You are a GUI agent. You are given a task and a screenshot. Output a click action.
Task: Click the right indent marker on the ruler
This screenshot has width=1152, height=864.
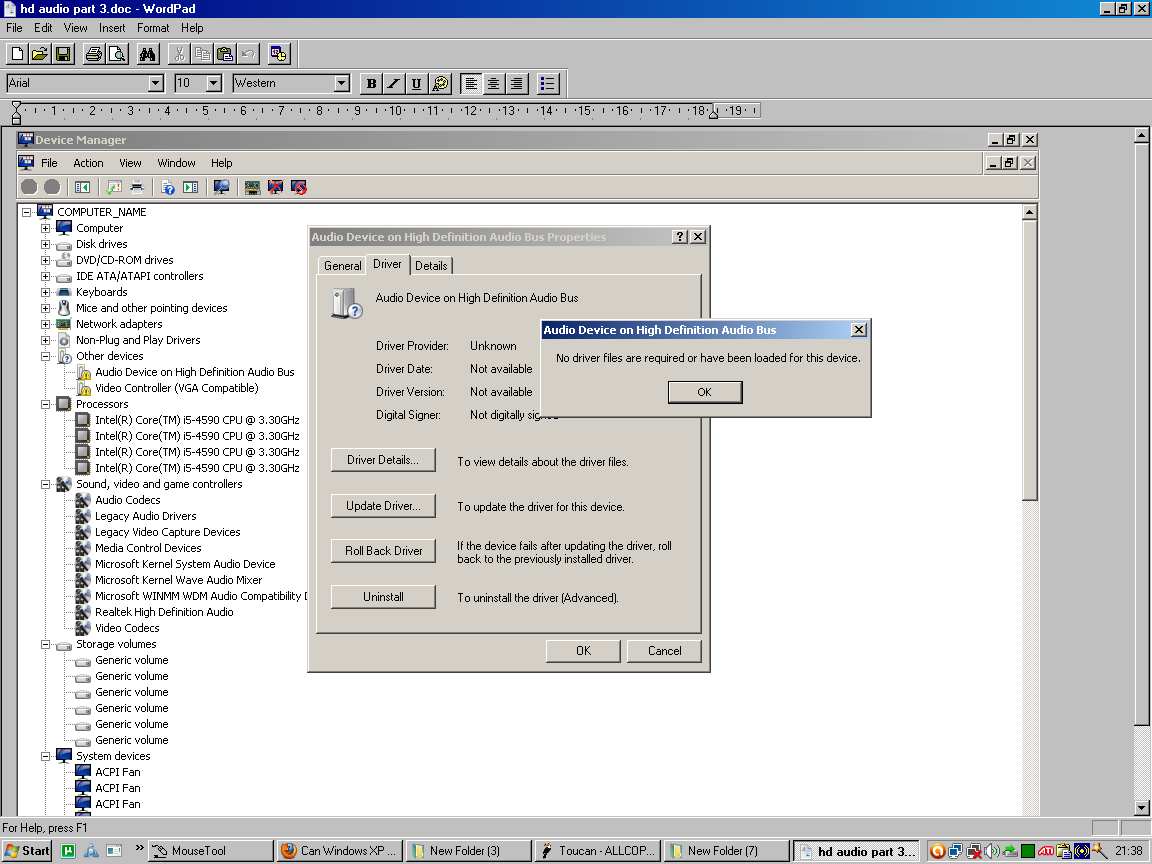(713, 113)
